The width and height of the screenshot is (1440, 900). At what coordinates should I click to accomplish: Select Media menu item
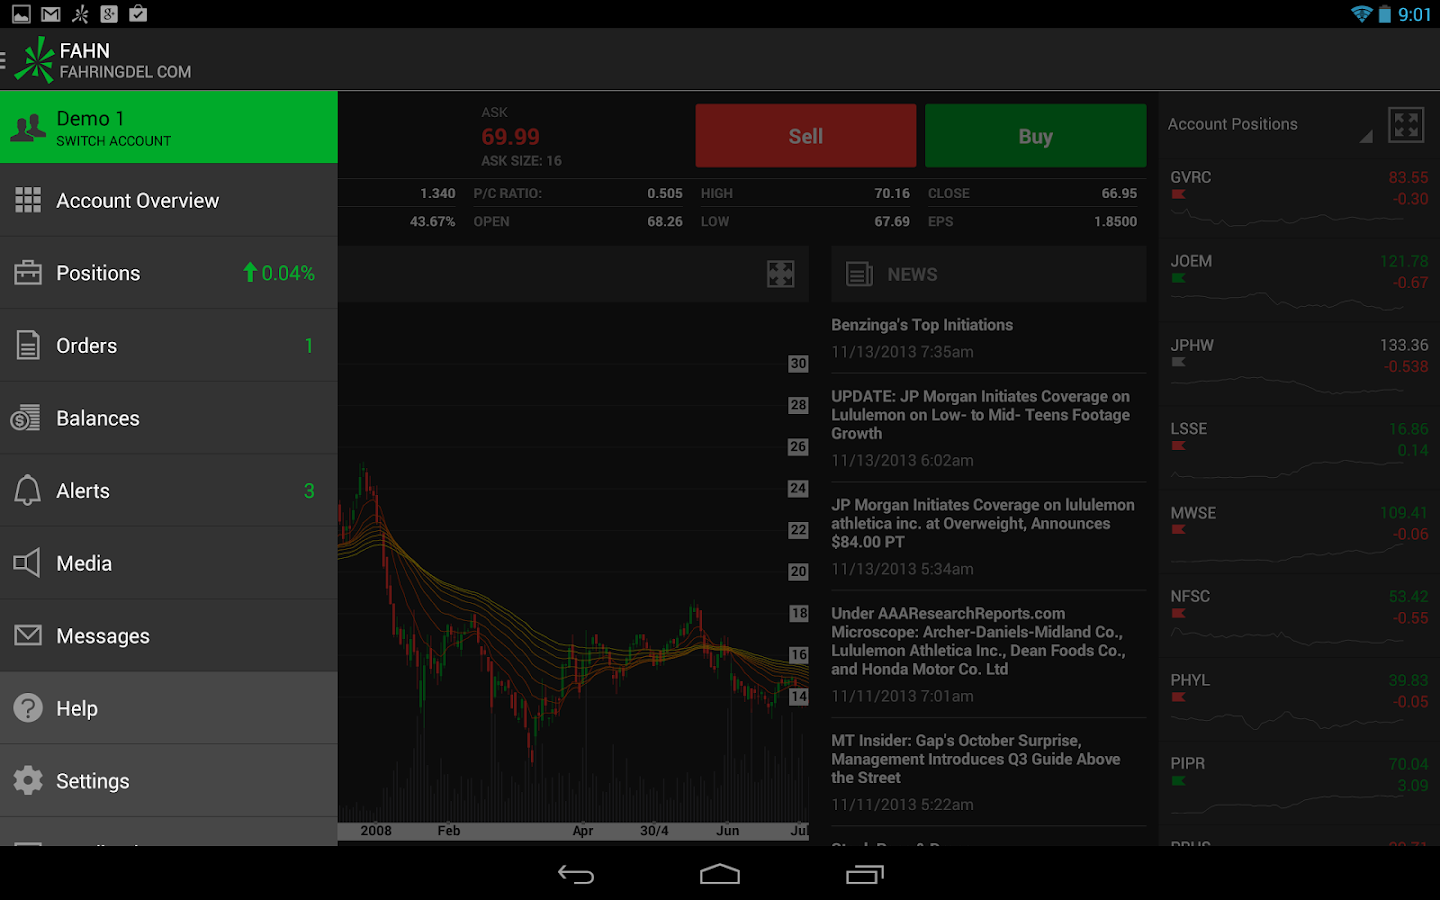click(x=169, y=563)
